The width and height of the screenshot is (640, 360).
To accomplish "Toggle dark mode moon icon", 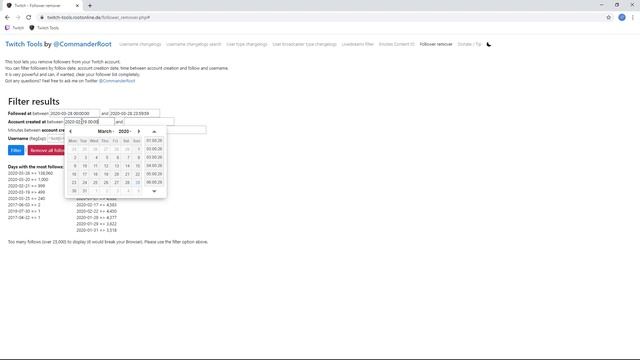I will click(x=489, y=44).
